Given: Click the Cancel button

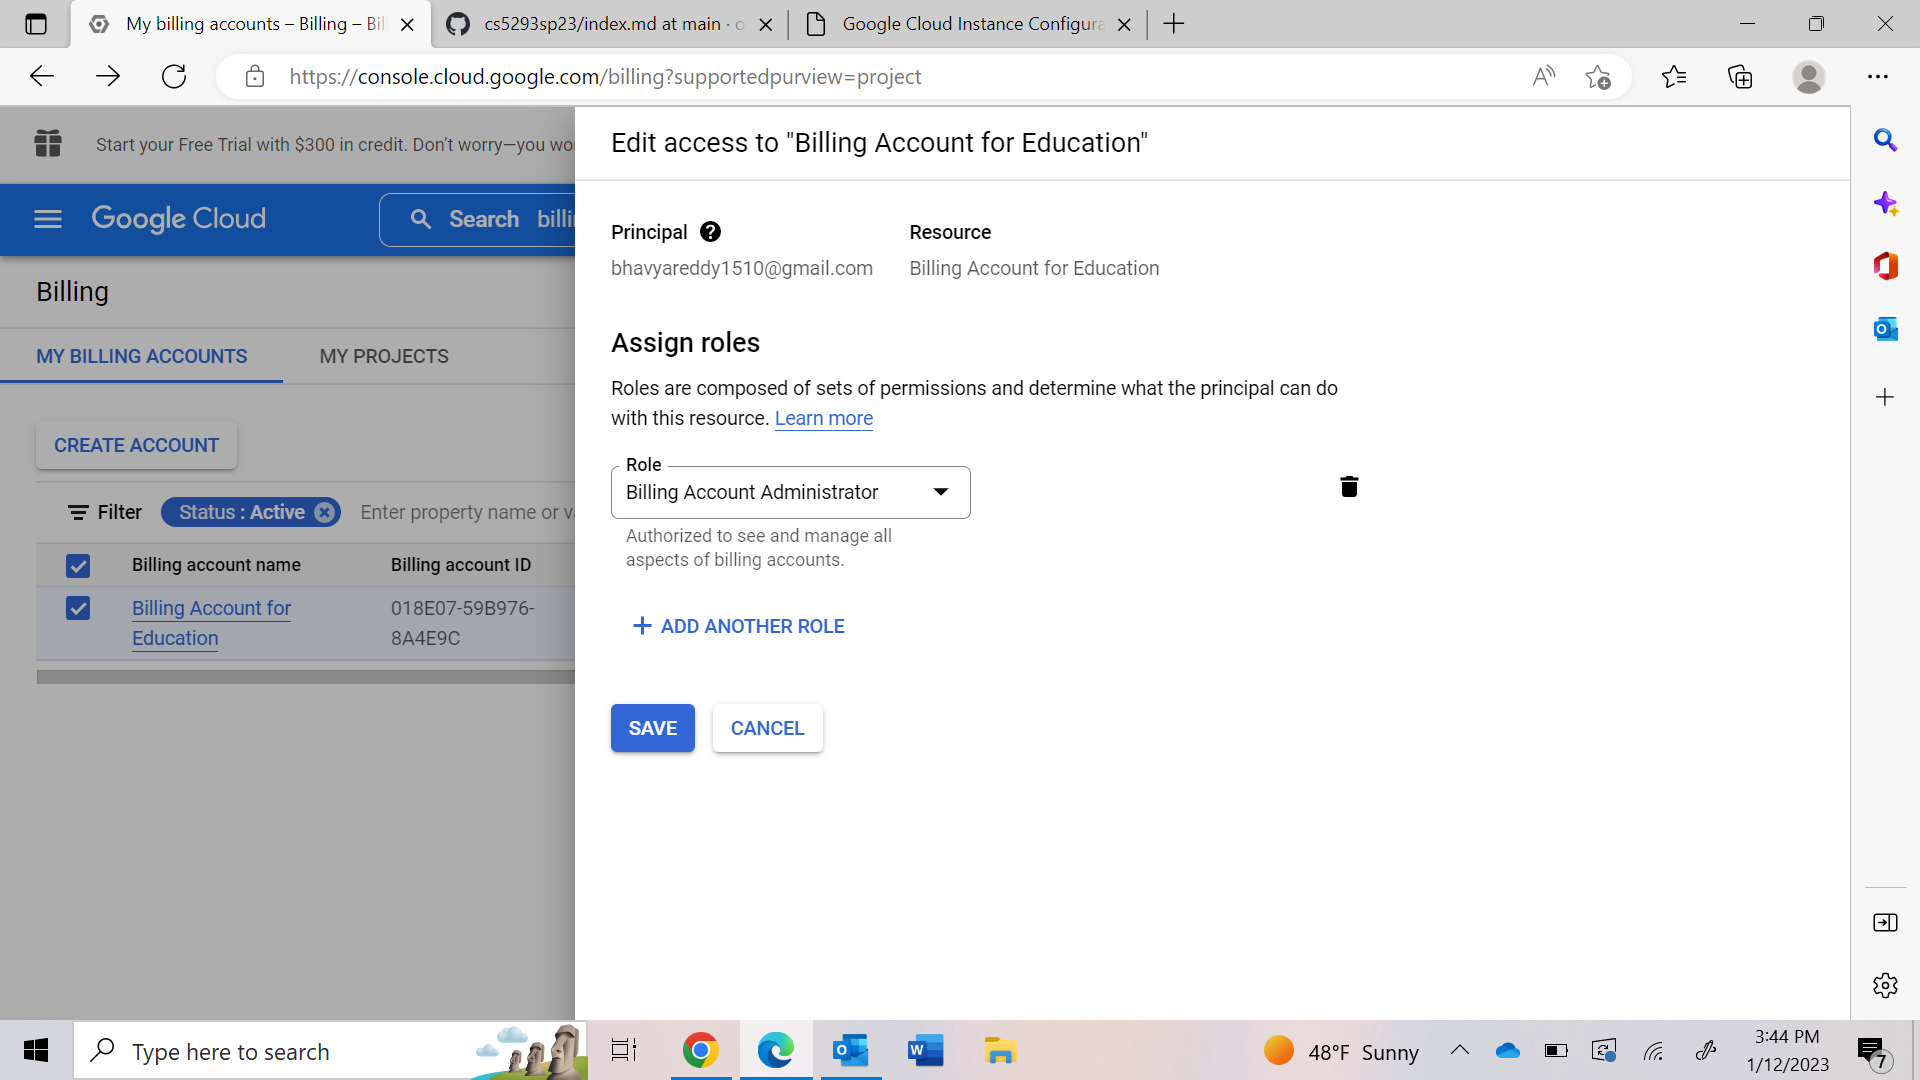Looking at the screenshot, I should 767,728.
